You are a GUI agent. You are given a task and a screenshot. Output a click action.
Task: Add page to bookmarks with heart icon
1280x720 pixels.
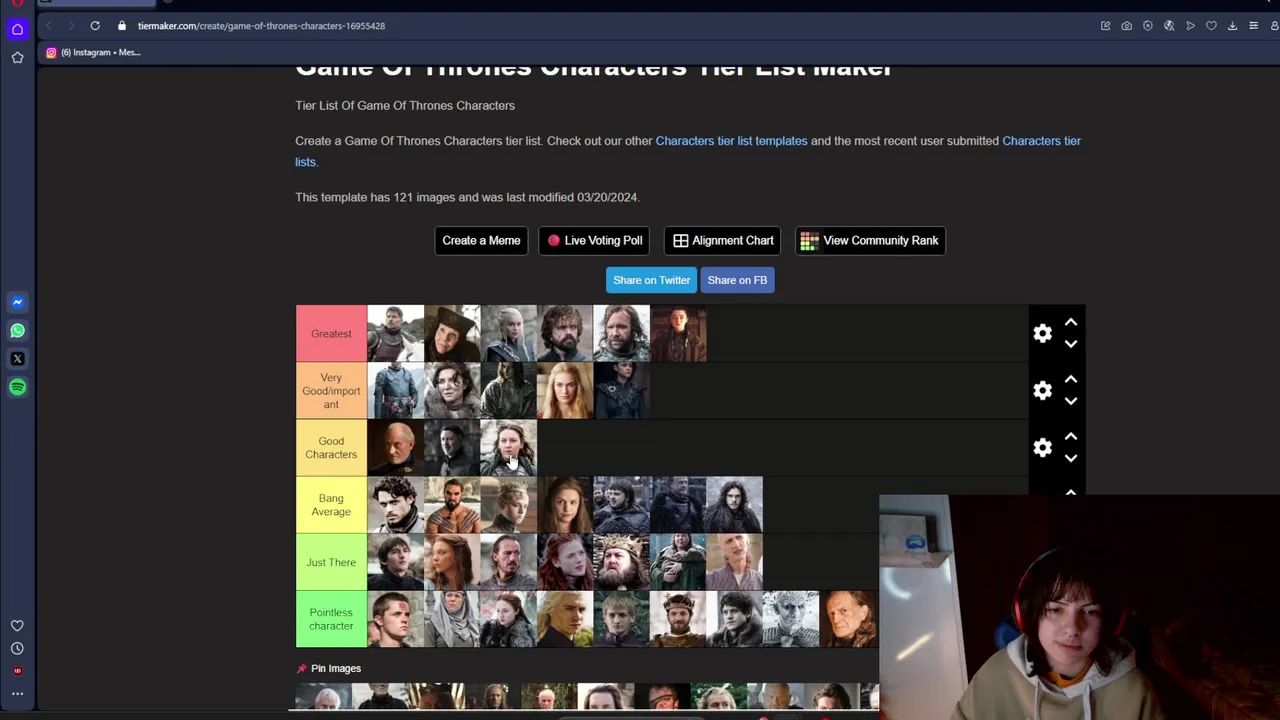point(1211,26)
